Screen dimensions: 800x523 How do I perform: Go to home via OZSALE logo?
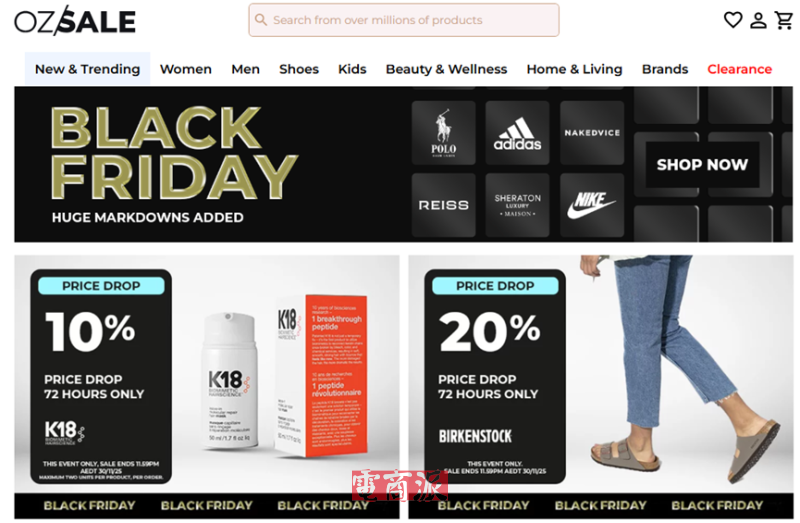pos(75,20)
